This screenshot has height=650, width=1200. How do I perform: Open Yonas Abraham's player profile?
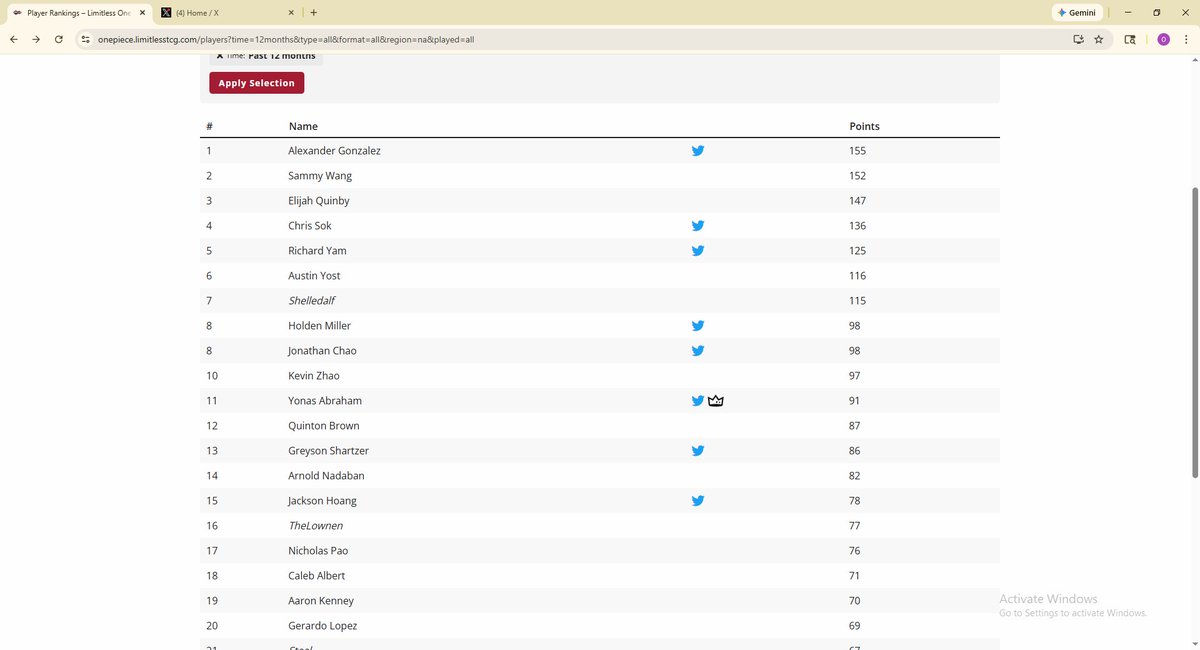pos(325,401)
